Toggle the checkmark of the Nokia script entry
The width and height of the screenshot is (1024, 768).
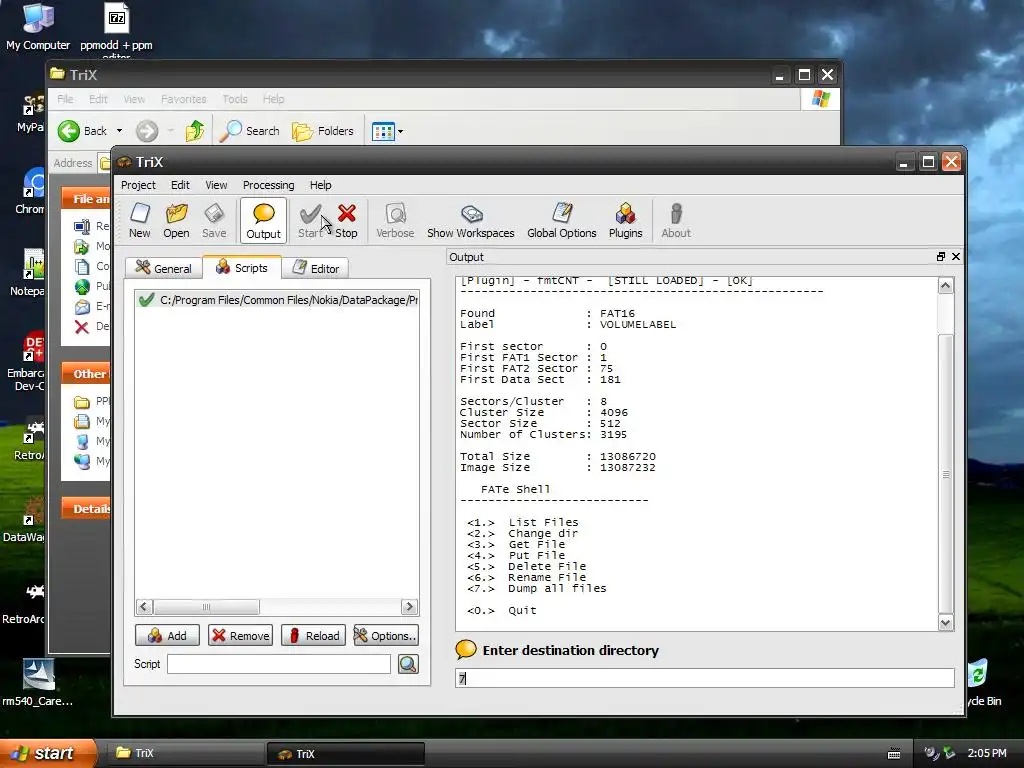(147, 300)
